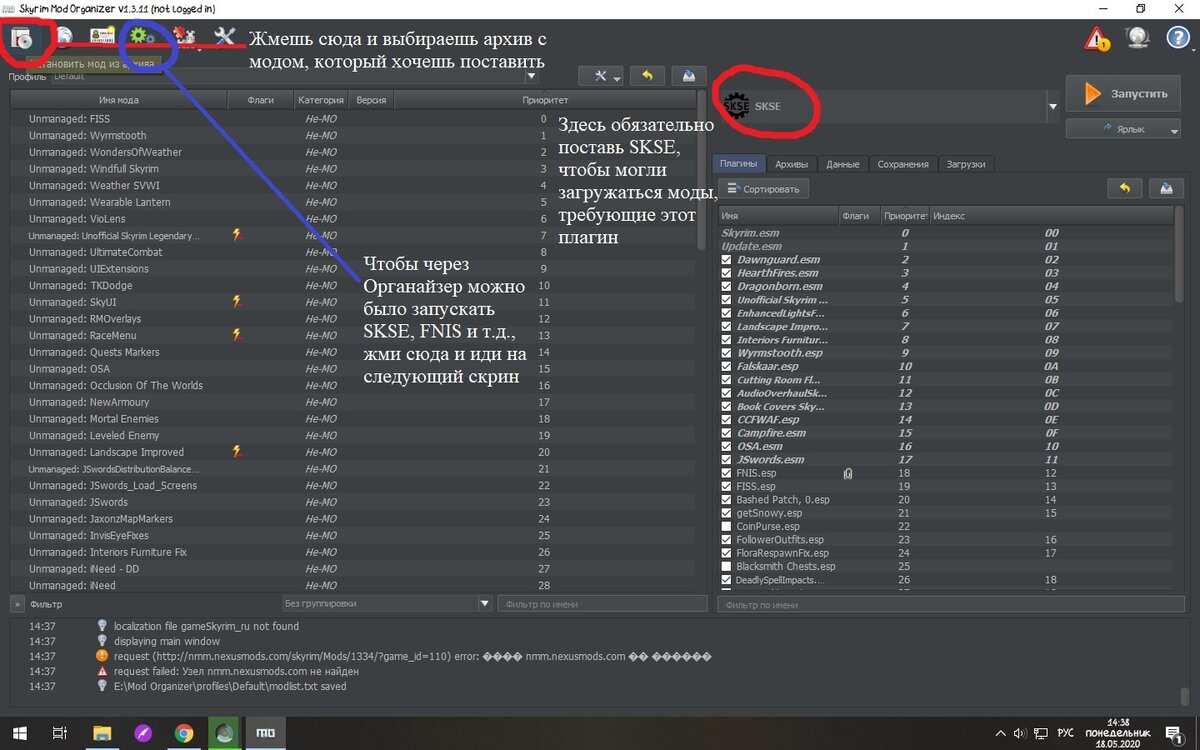Uncheck the FNIS.esp plugin checkbox
The height and width of the screenshot is (750, 1200).
[x=727, y=473]
